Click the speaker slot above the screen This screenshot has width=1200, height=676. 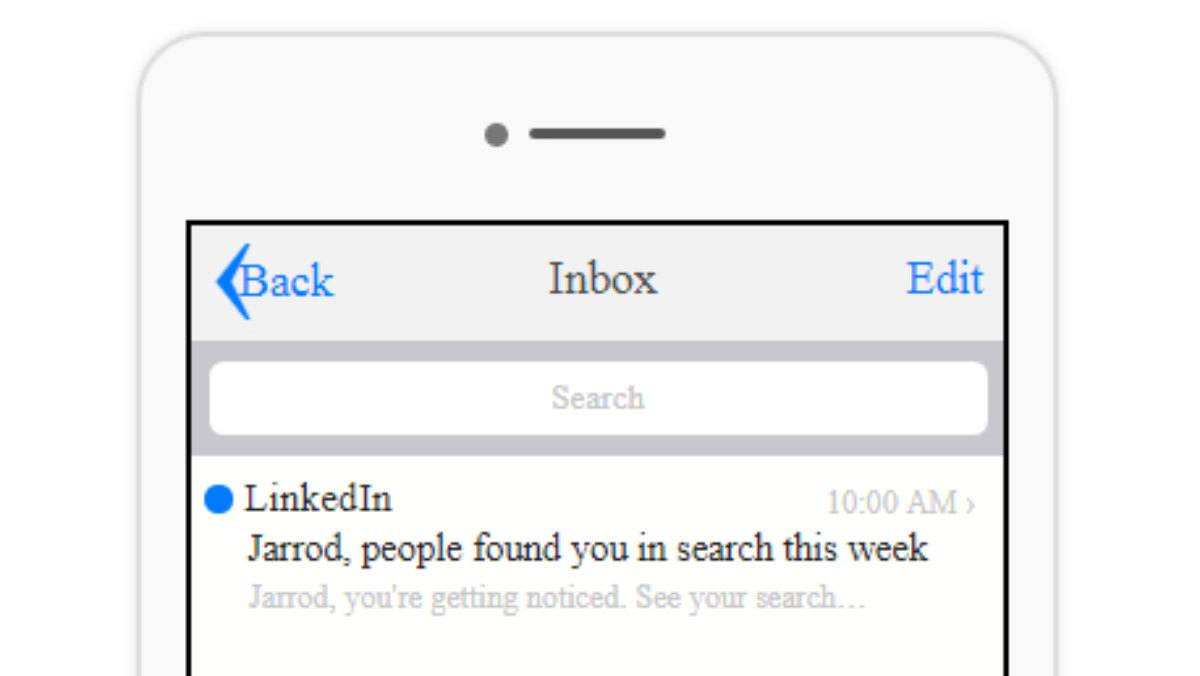pyautogui.click(x=597, y=133)
